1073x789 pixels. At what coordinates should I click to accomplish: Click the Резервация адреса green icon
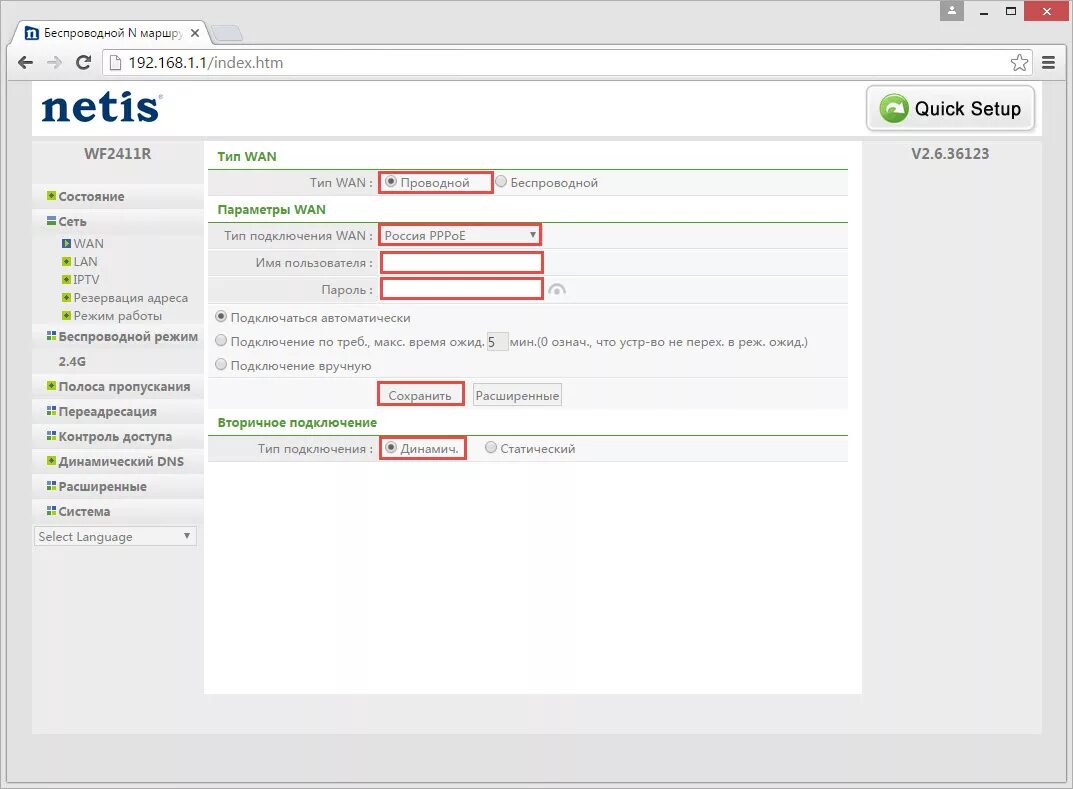(66, 297)
